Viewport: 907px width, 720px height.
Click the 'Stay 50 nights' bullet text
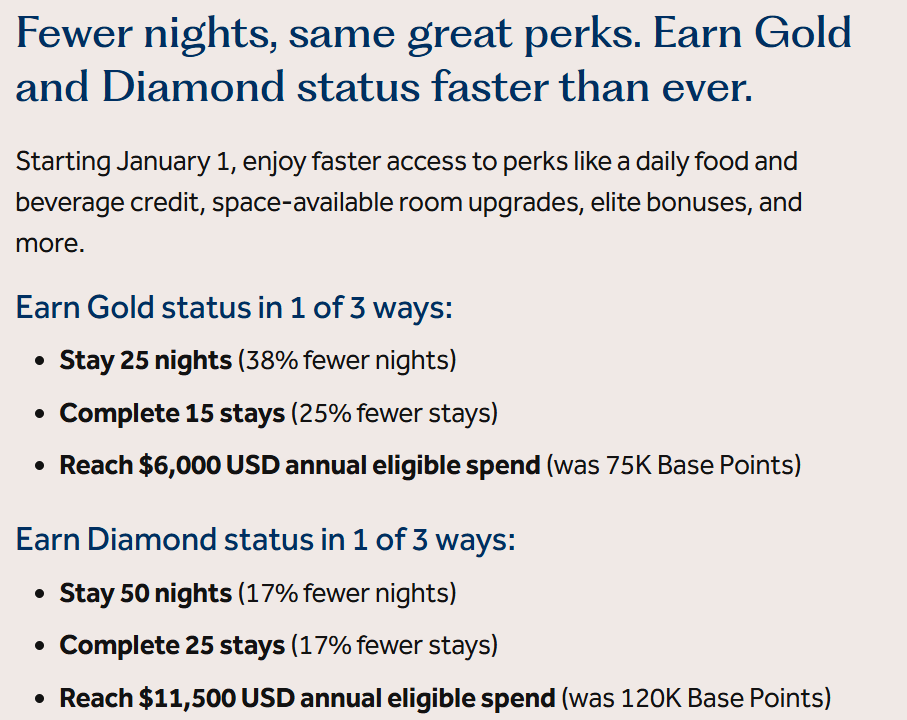(x=145, y=593)
